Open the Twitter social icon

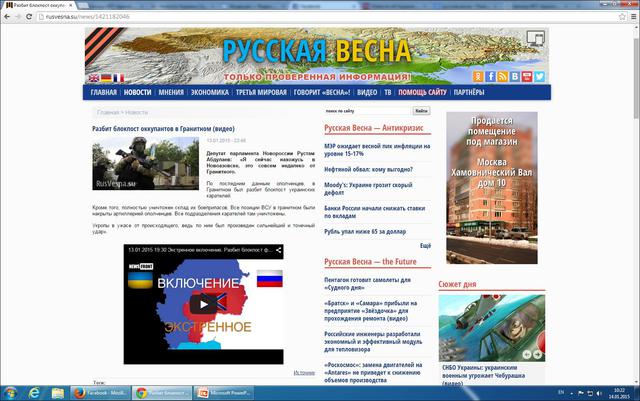pyautogui.click(x=539, y=76)
